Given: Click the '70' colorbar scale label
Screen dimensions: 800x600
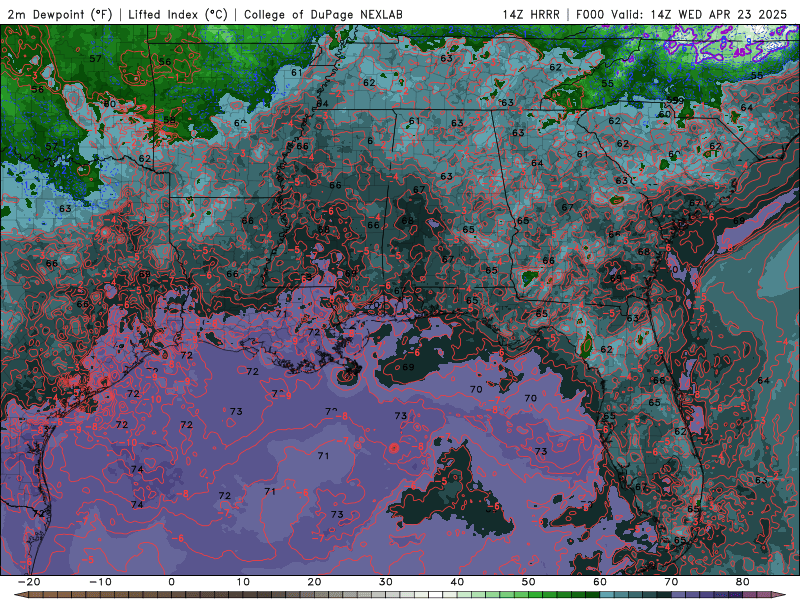Looking at the screenshot, I should tap(671, 582).
